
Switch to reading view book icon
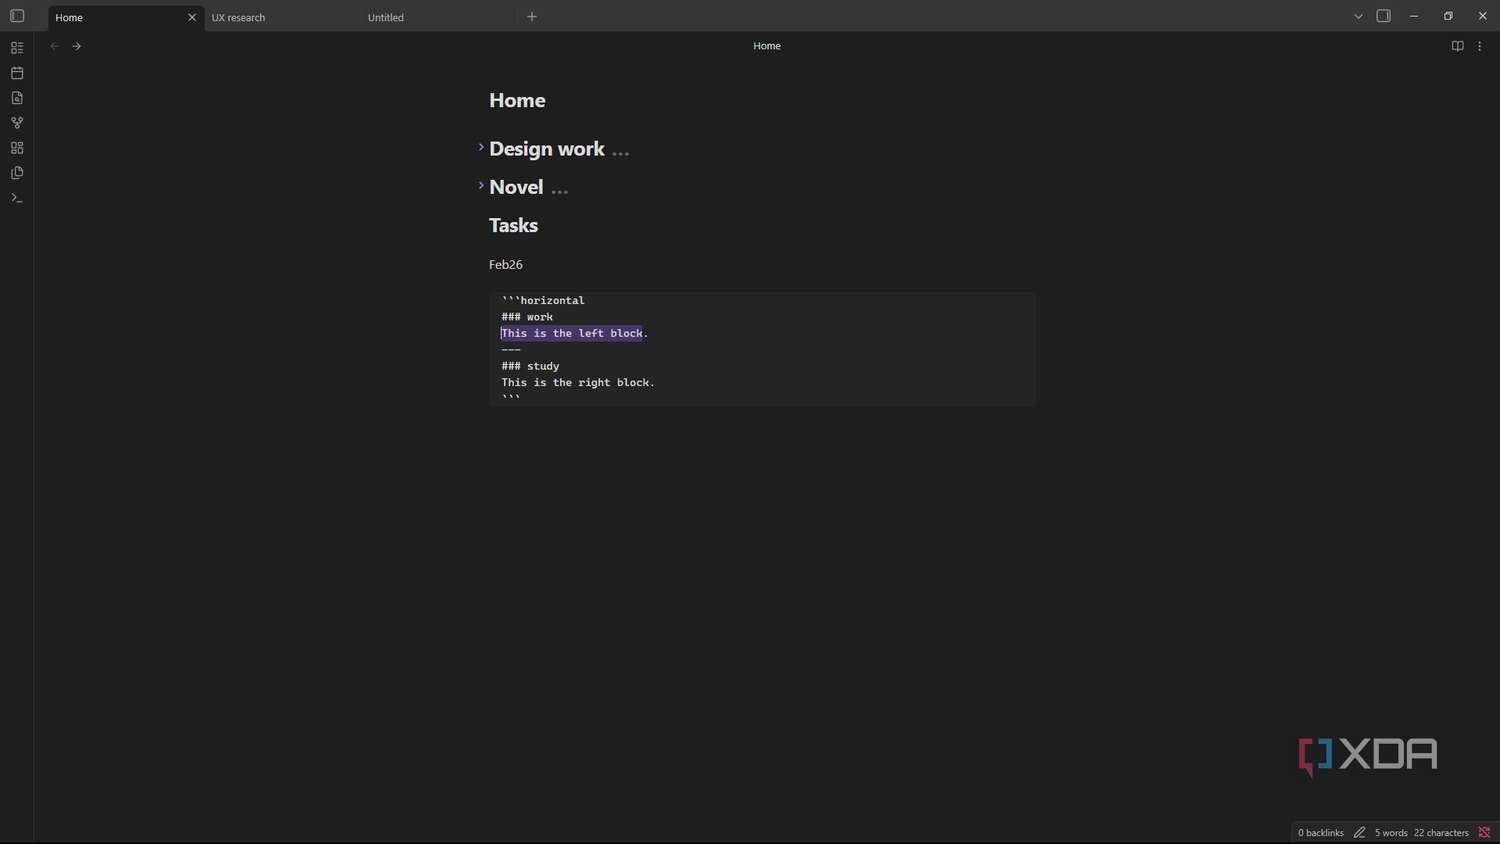coord(1458,46)
